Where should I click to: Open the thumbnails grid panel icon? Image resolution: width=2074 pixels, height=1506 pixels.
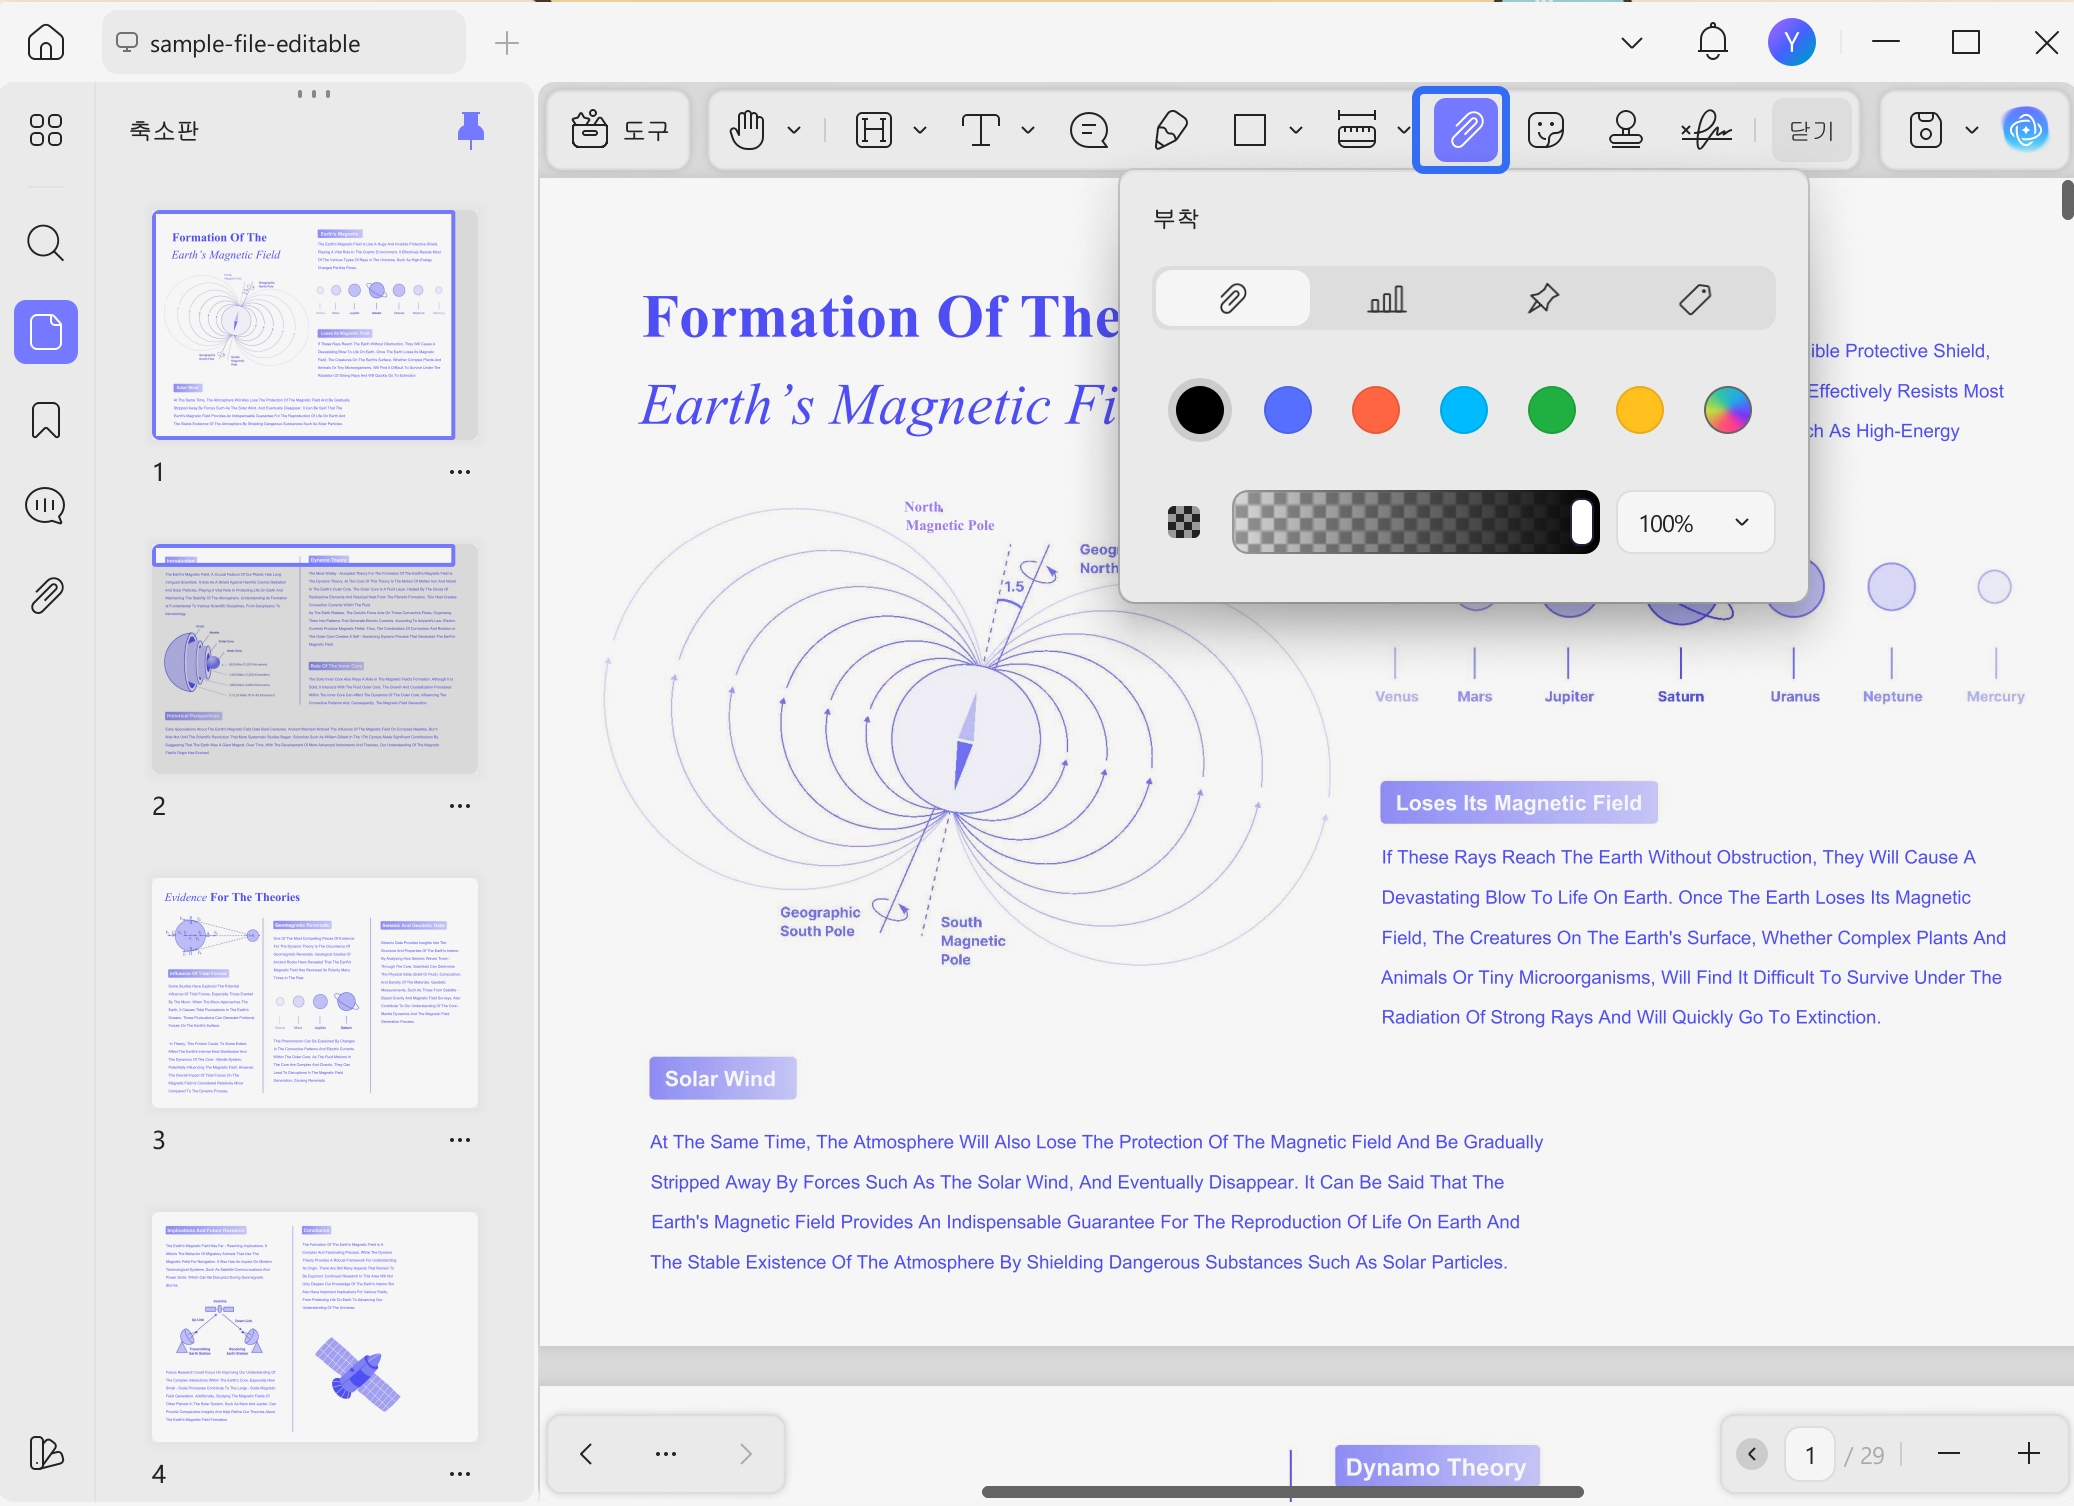[x=46, y=130]
